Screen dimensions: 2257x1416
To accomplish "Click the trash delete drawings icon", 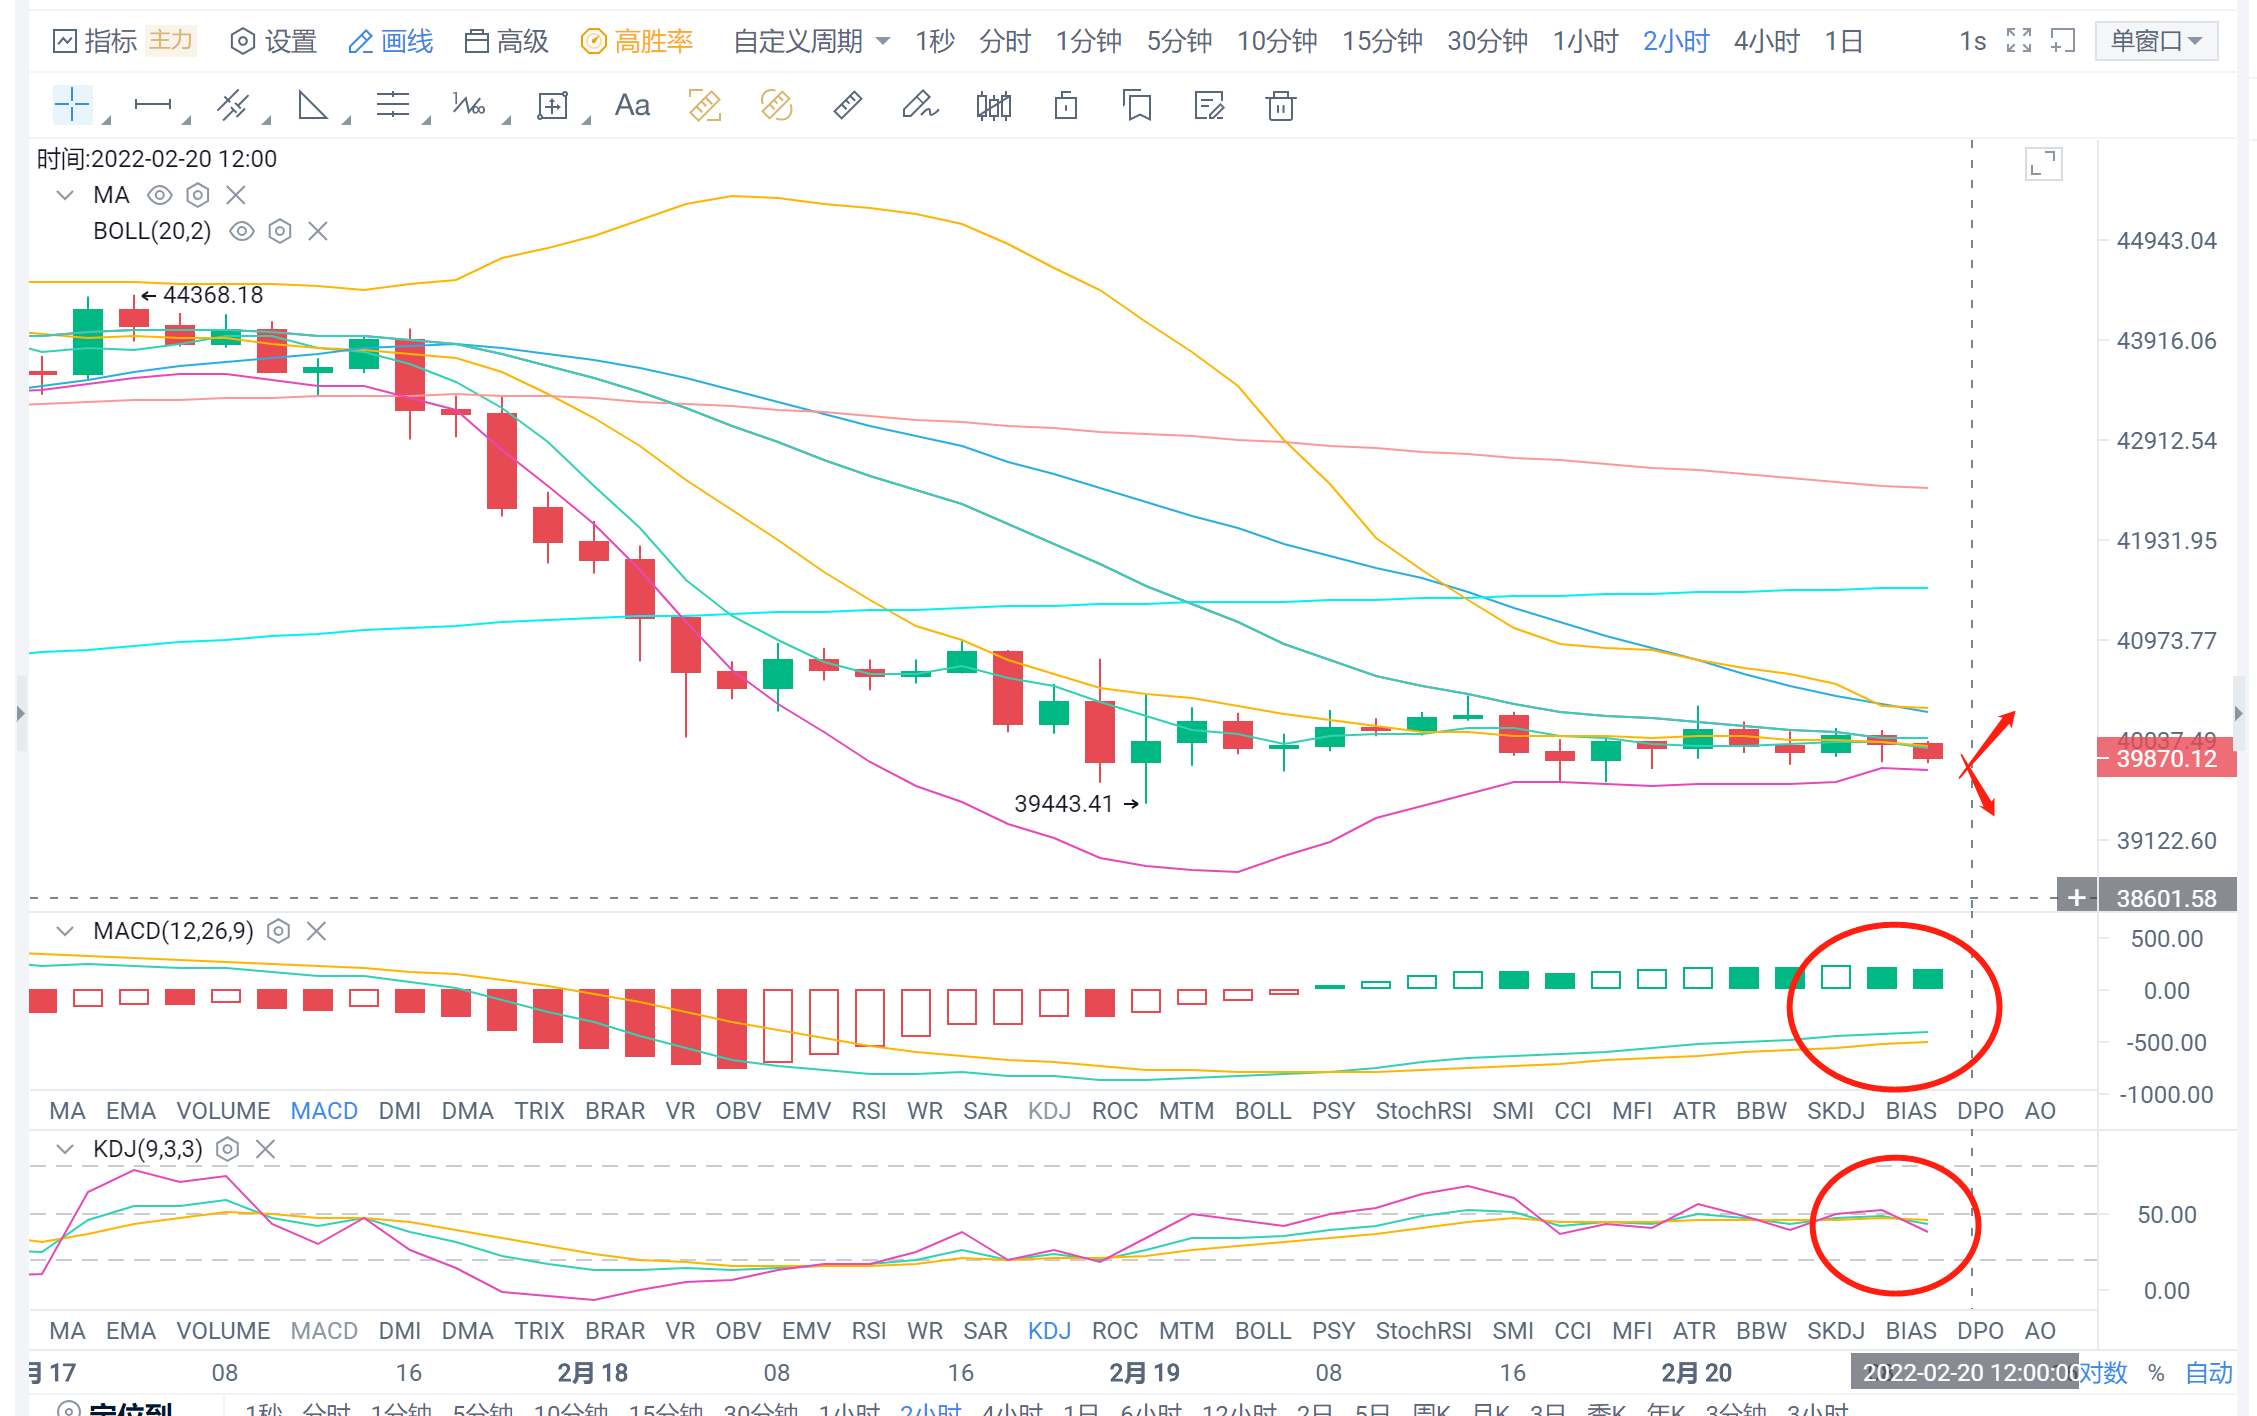I will pyautogui.click(x=1280, y=105).
